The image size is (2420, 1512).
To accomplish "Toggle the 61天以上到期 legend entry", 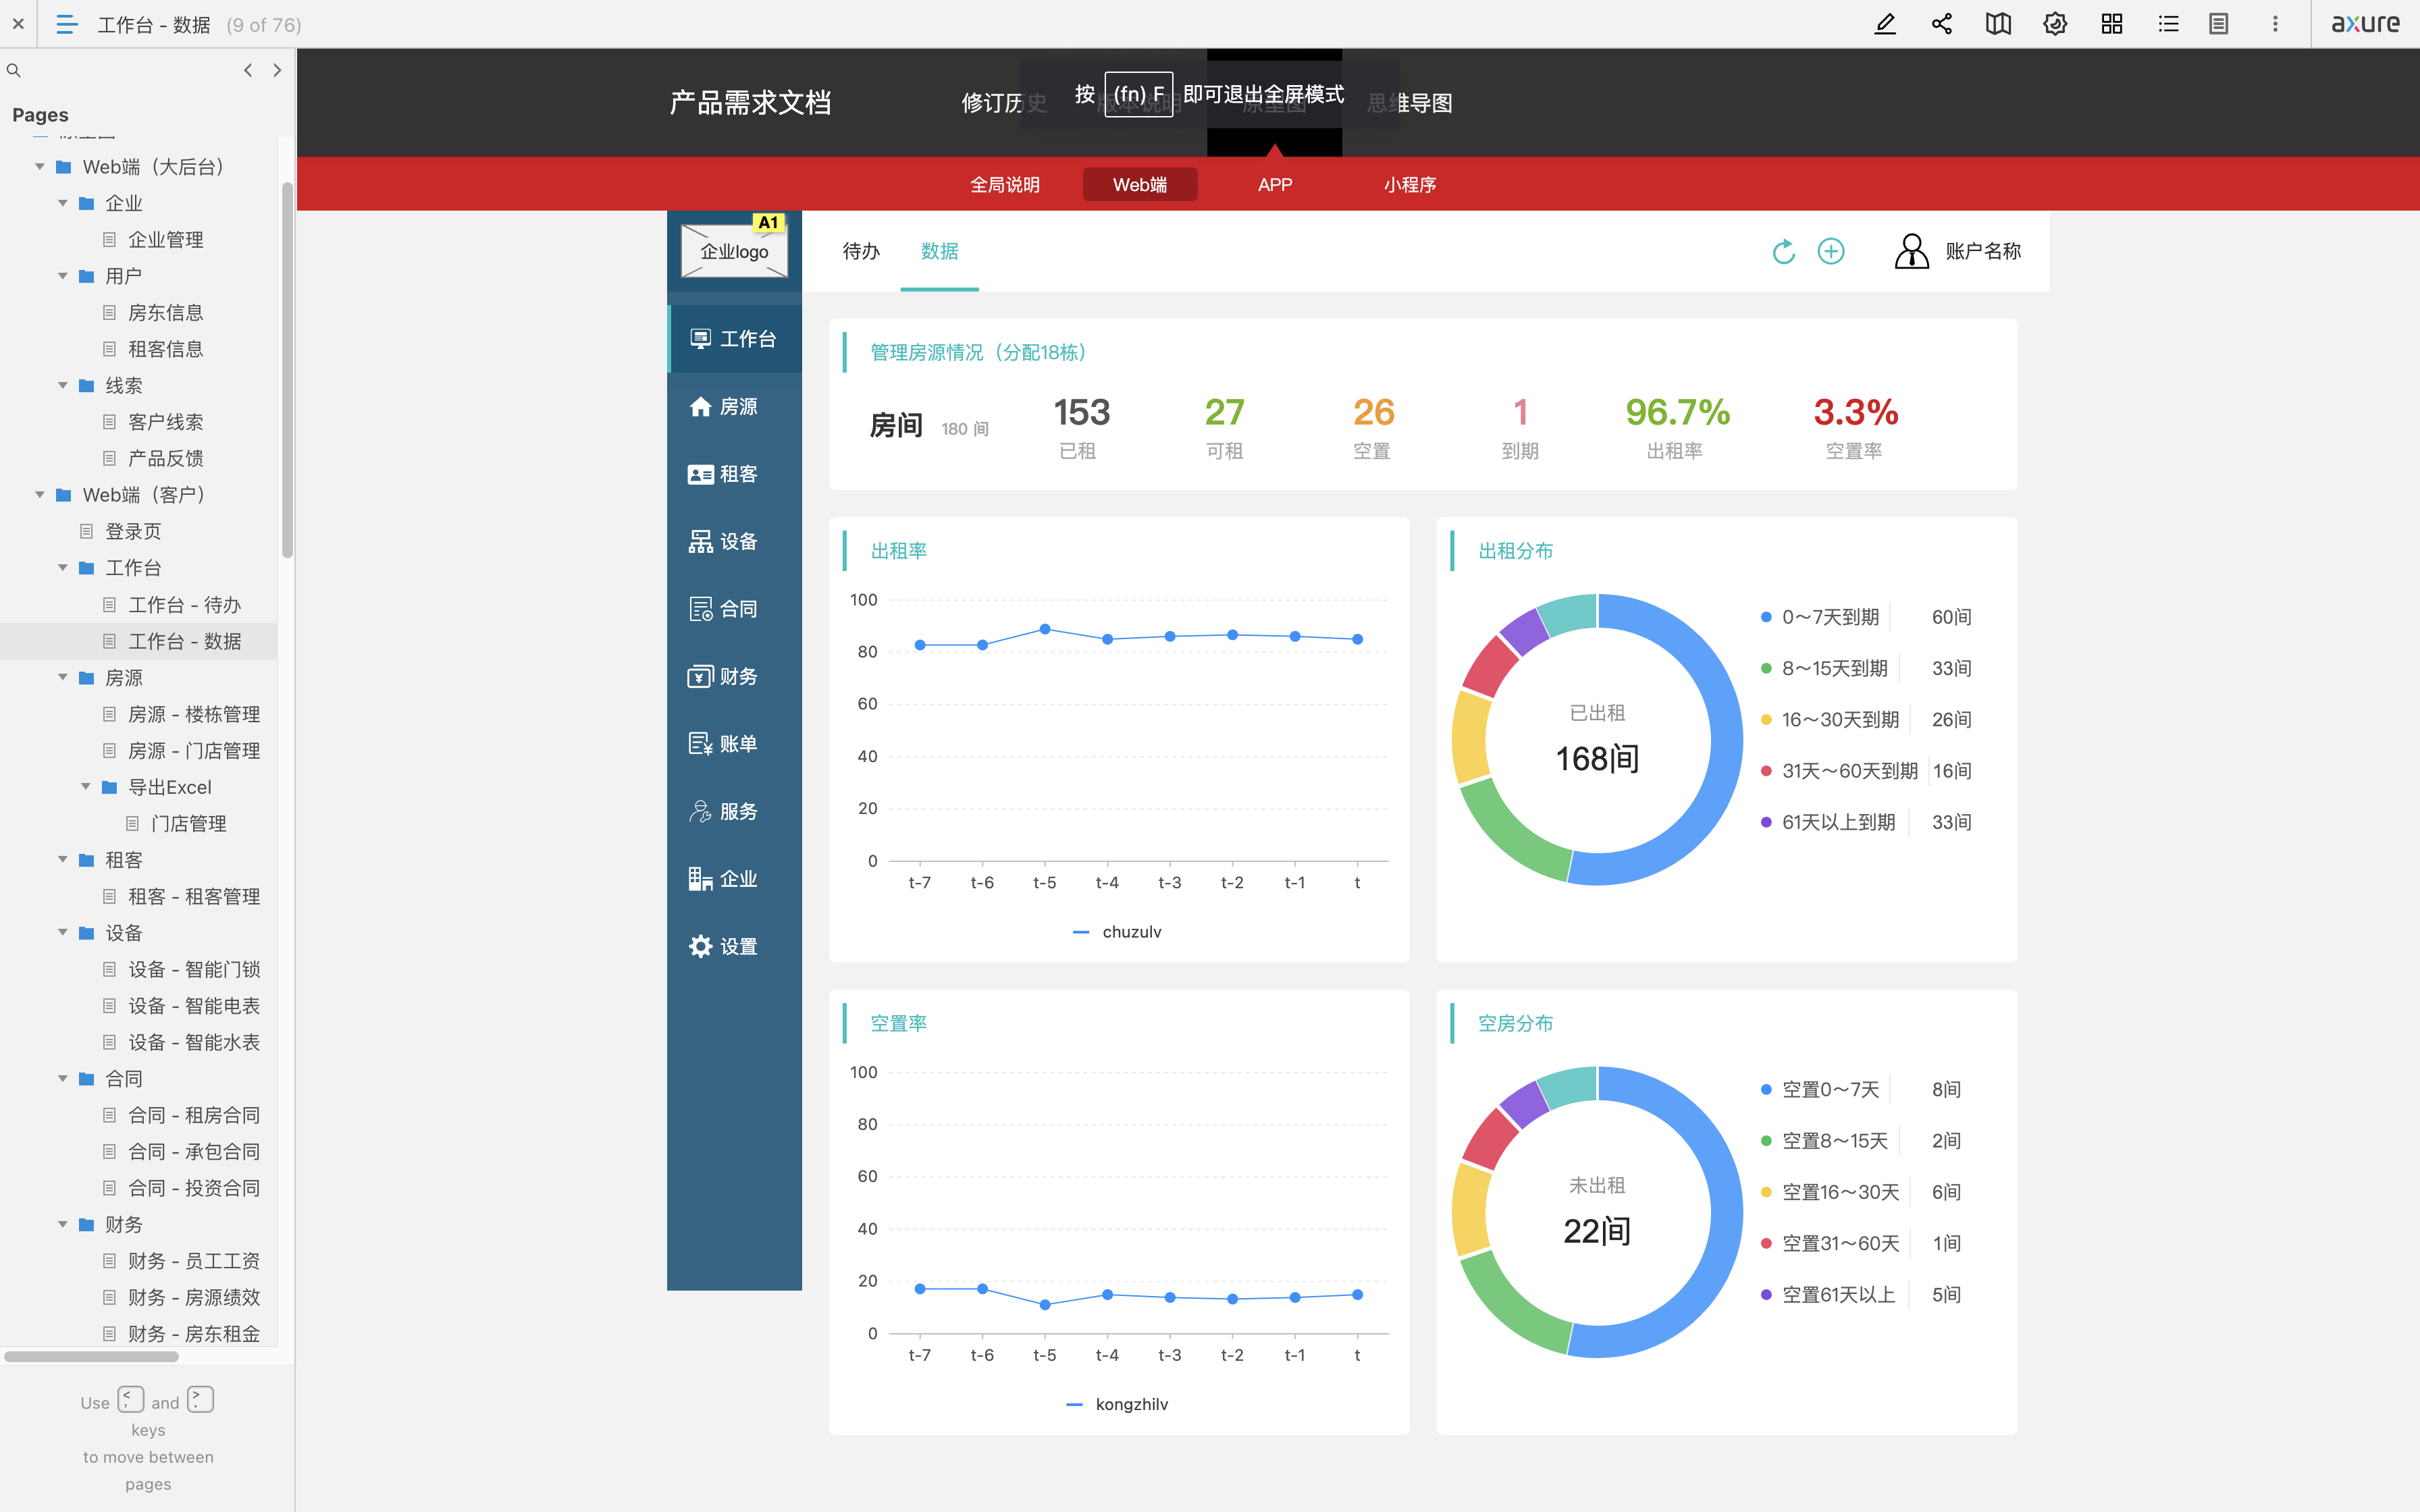I will click(x=1828, y=822).
